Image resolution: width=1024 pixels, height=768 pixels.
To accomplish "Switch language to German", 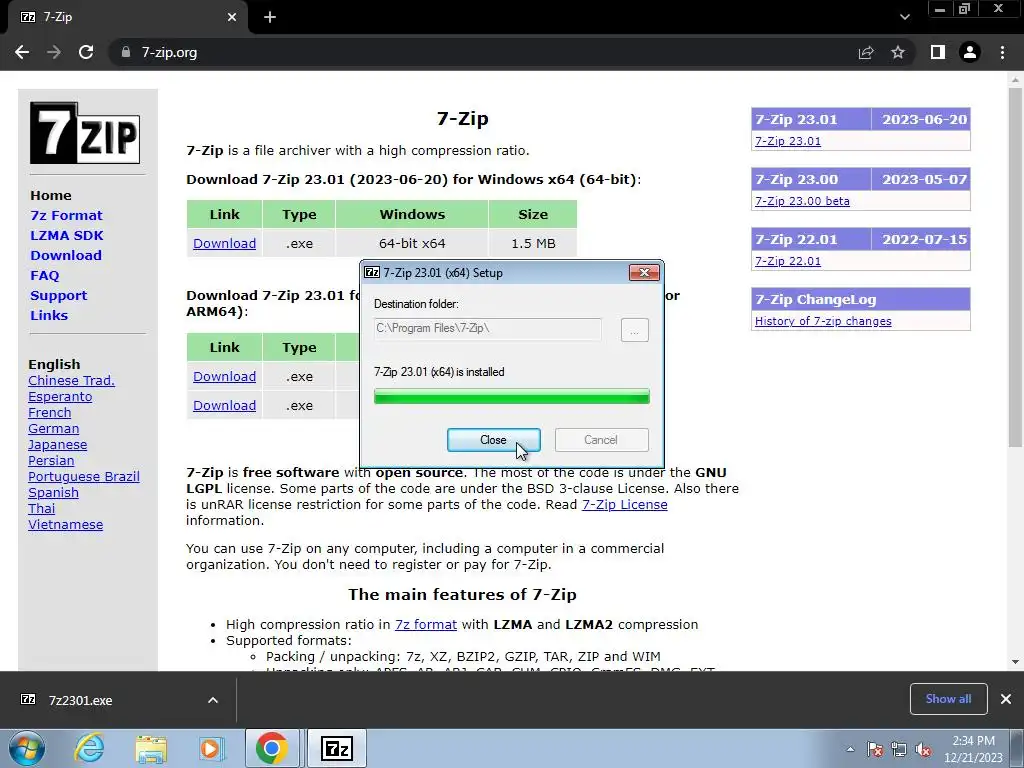I will coord(54,429).
